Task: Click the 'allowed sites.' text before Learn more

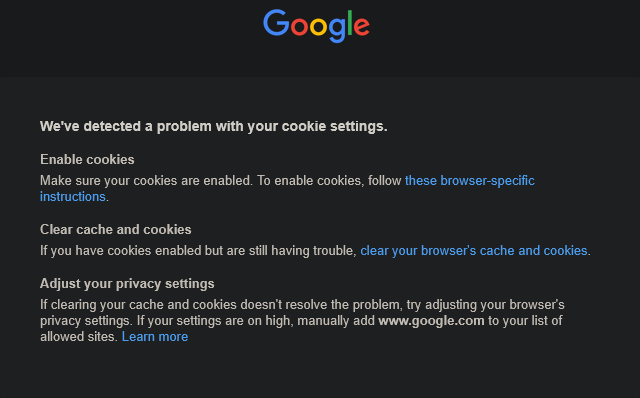Action: click(79, 336)
